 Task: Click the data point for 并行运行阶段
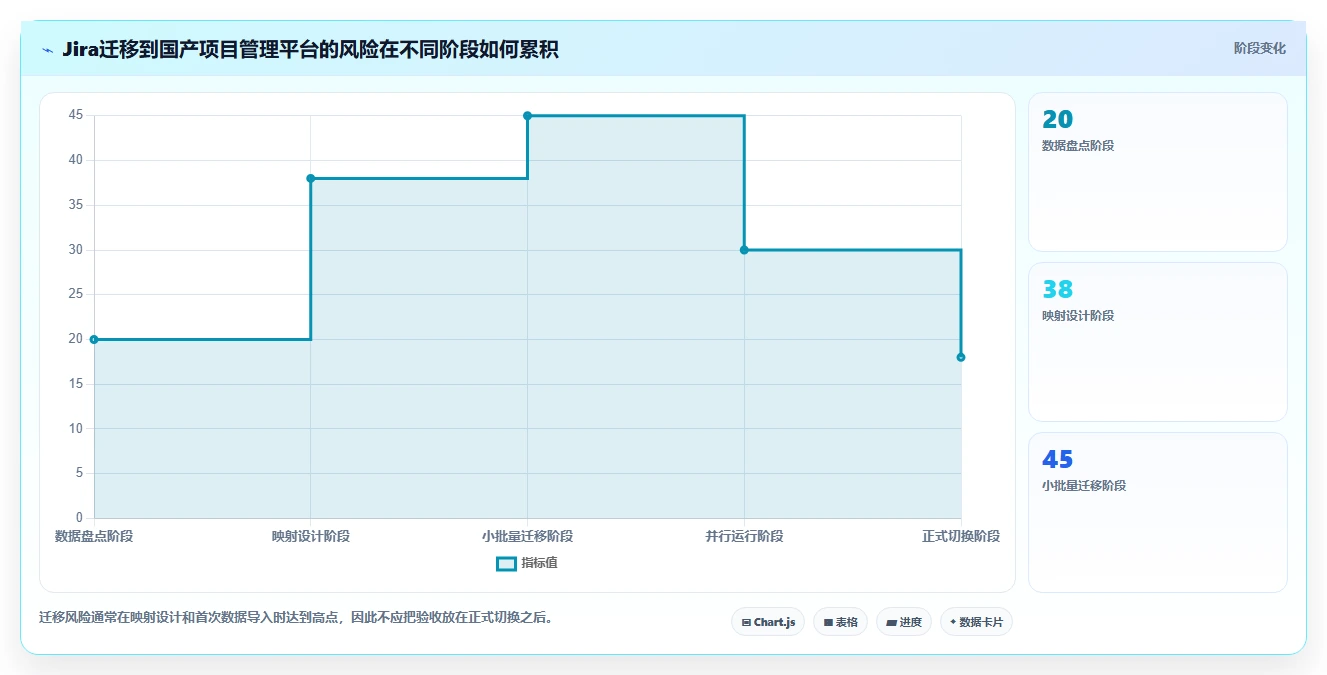click(744, 250)
